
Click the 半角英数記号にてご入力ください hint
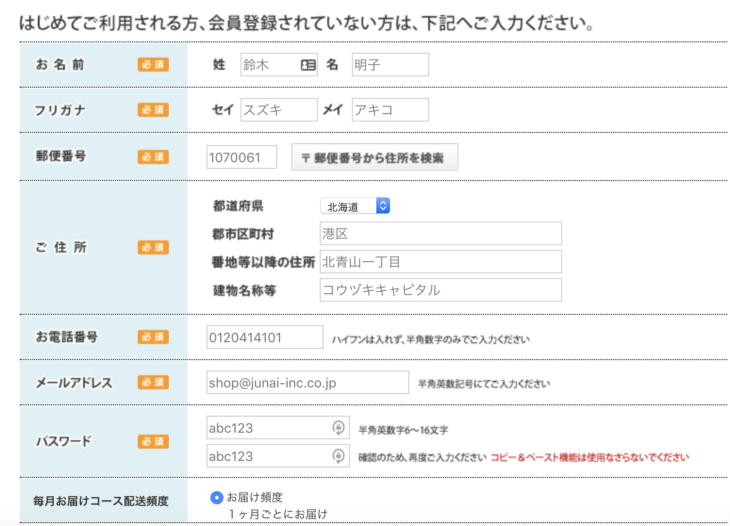coord(484,384)
